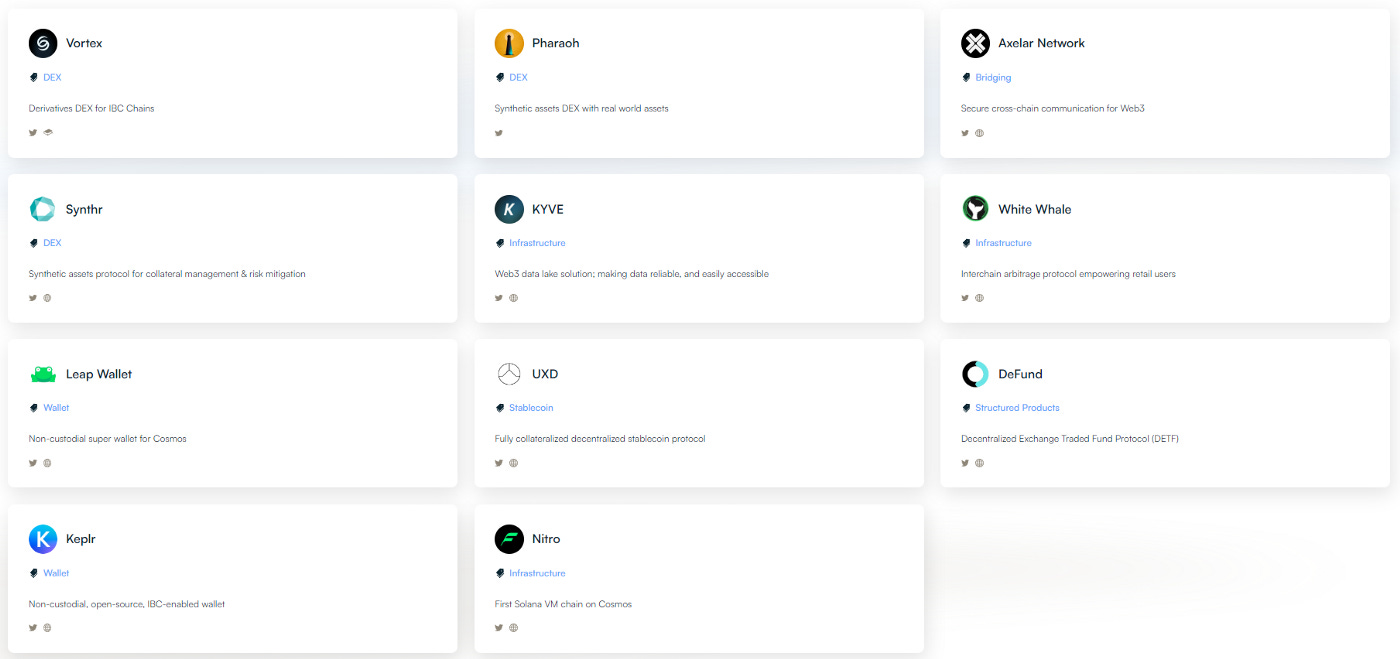
Task: Select the Stablecoin tag under UXD
Action: click(x=530, y=407)
